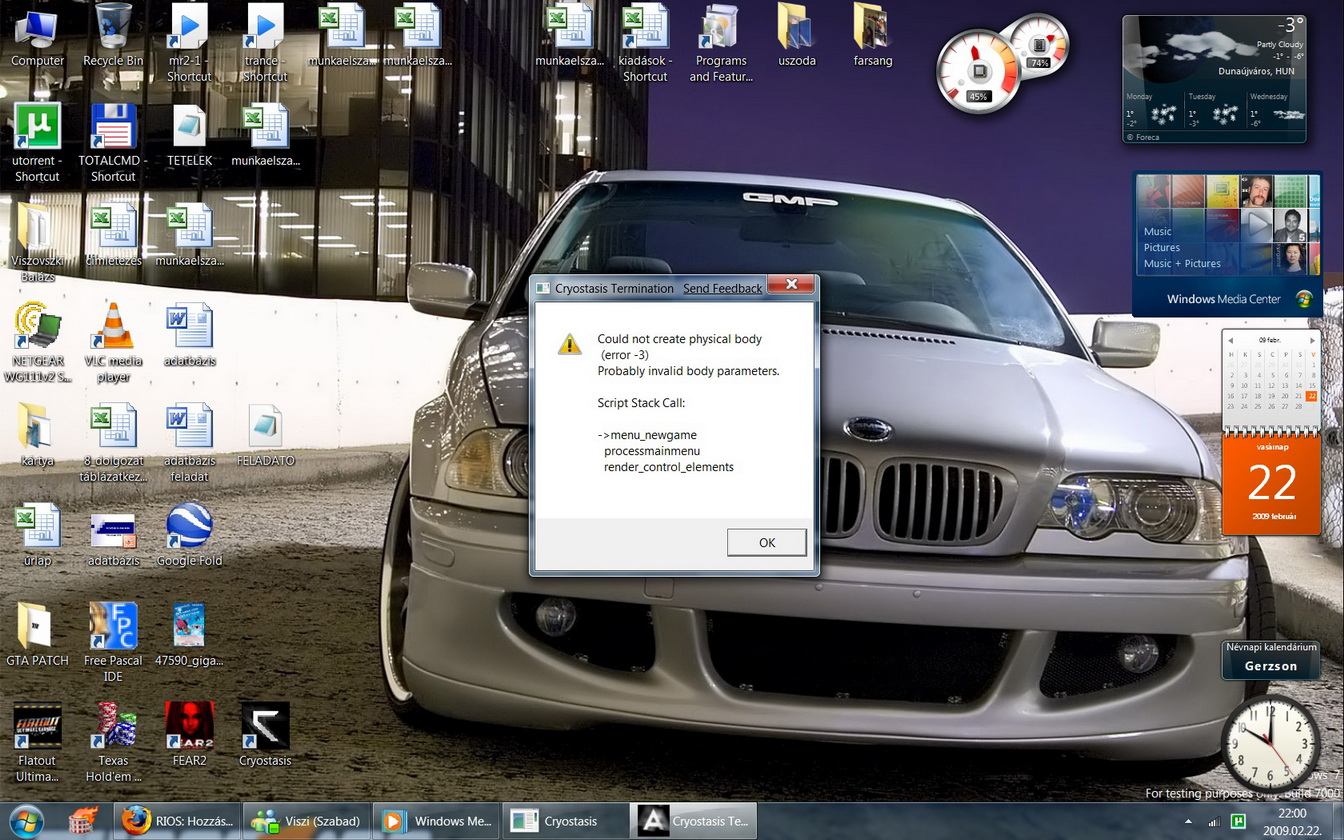The image size is (1344, 840).
Task: Go to next month in calendar gadget
Action: [x=1312, y=340]
